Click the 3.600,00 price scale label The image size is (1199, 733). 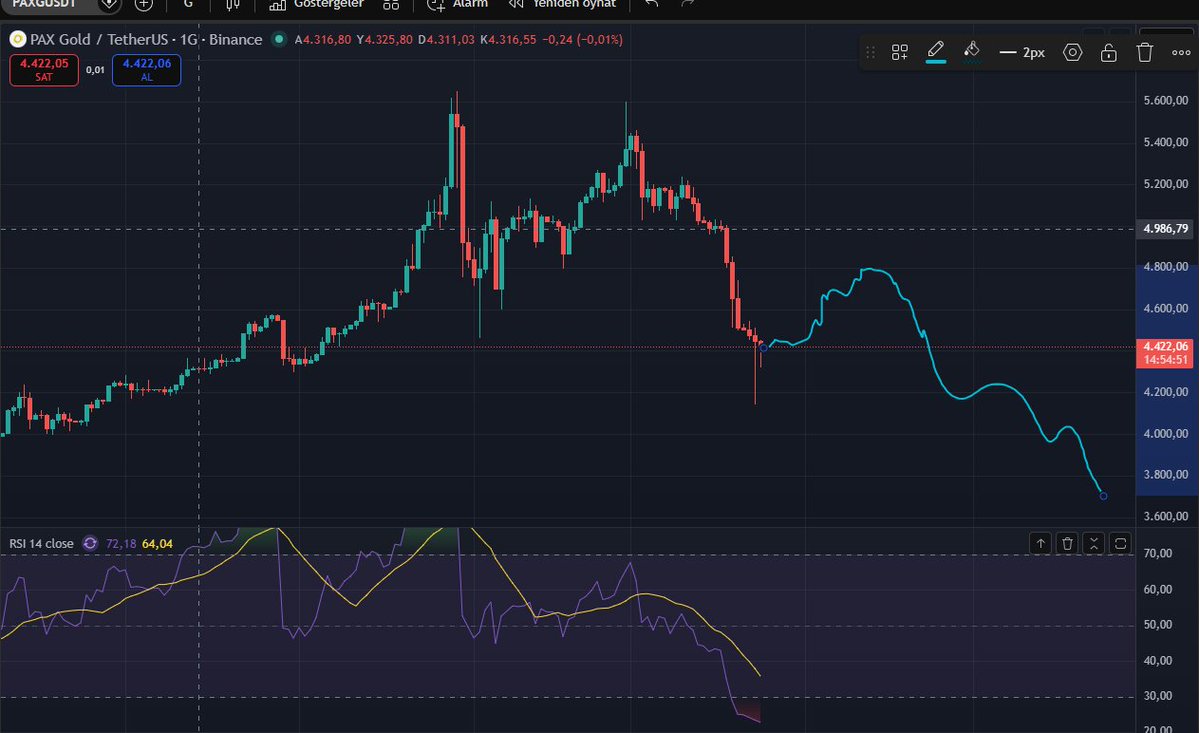point(1165,516)
